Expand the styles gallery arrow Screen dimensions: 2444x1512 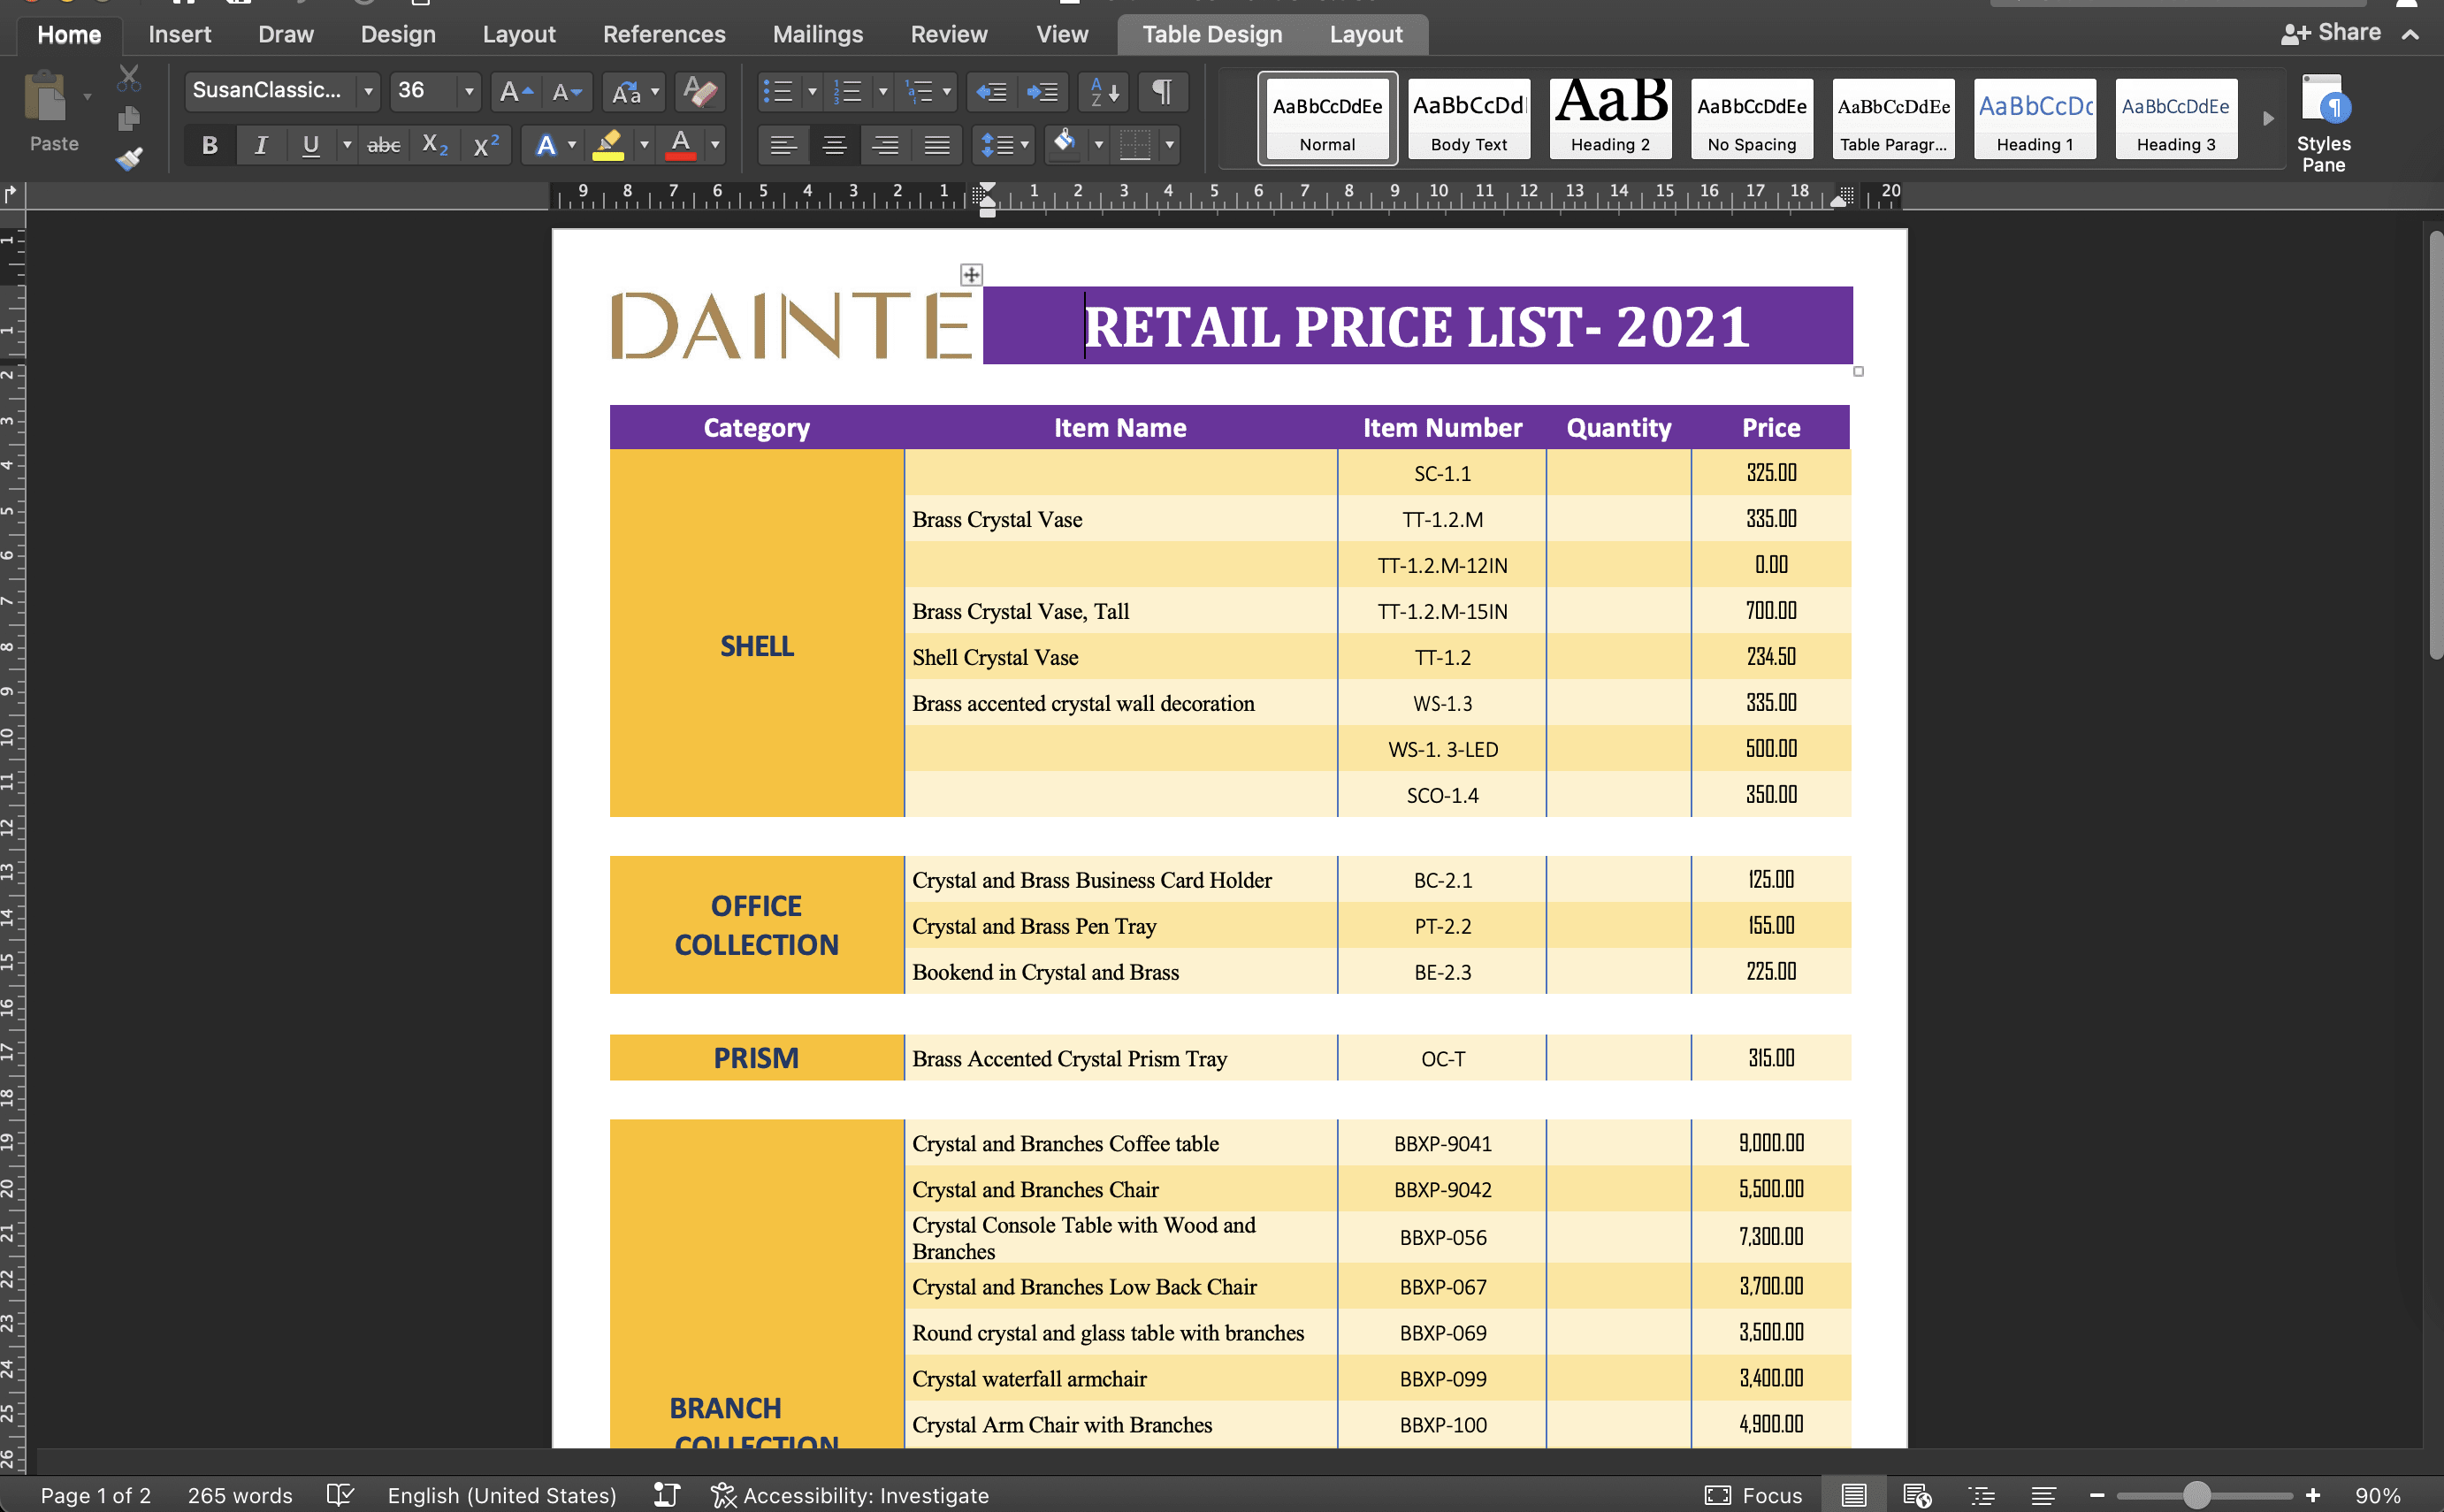coord(2269,118)
